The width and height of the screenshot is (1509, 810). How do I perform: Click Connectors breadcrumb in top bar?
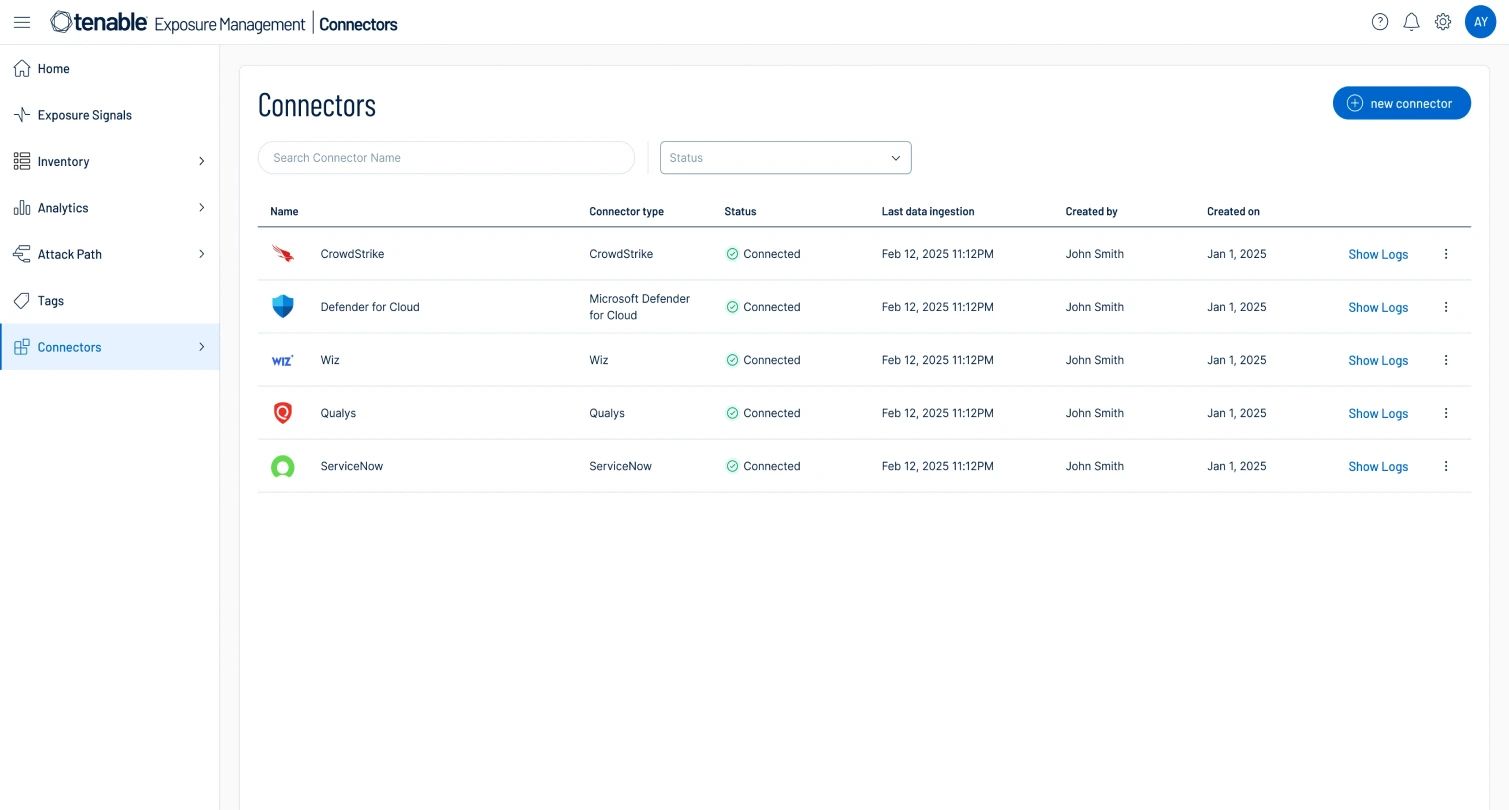[x=358, y=24]
